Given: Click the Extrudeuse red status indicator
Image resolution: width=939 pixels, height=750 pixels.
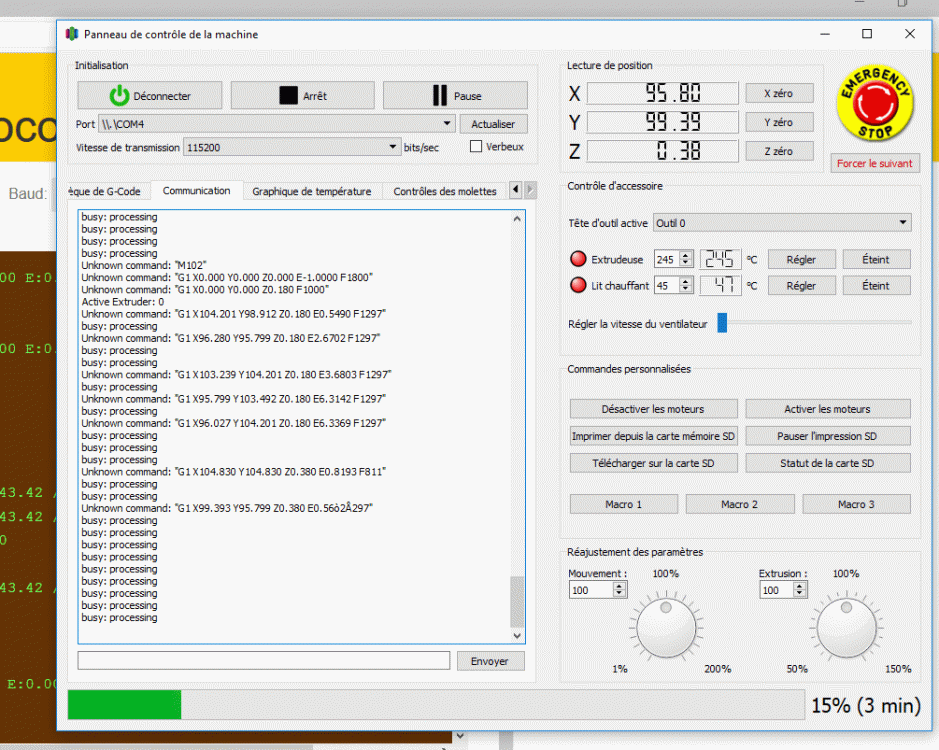Looking at the screenshot, I should [x=578, y=259].
